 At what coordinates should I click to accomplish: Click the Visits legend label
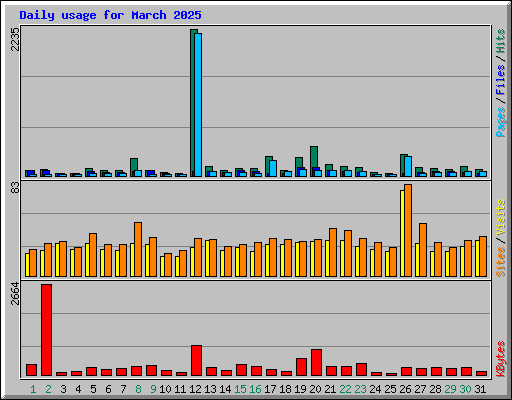(x=500, y=218)
